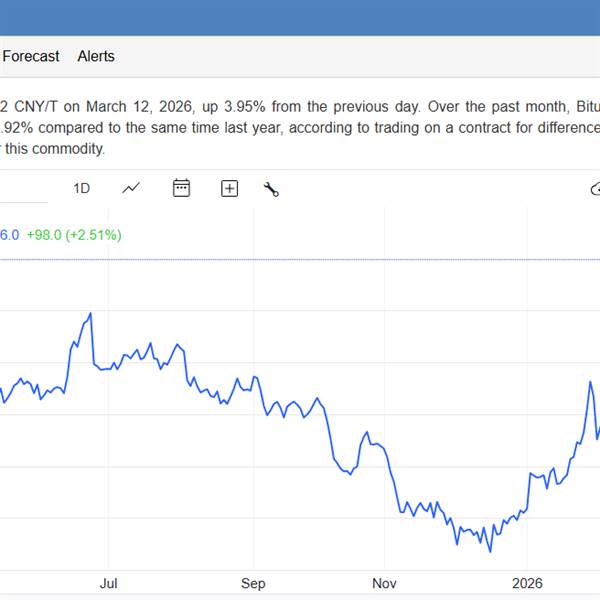Click the Jul label on the time axis
The height and width of the screenshot is (600, 600).
click(109, 583)
